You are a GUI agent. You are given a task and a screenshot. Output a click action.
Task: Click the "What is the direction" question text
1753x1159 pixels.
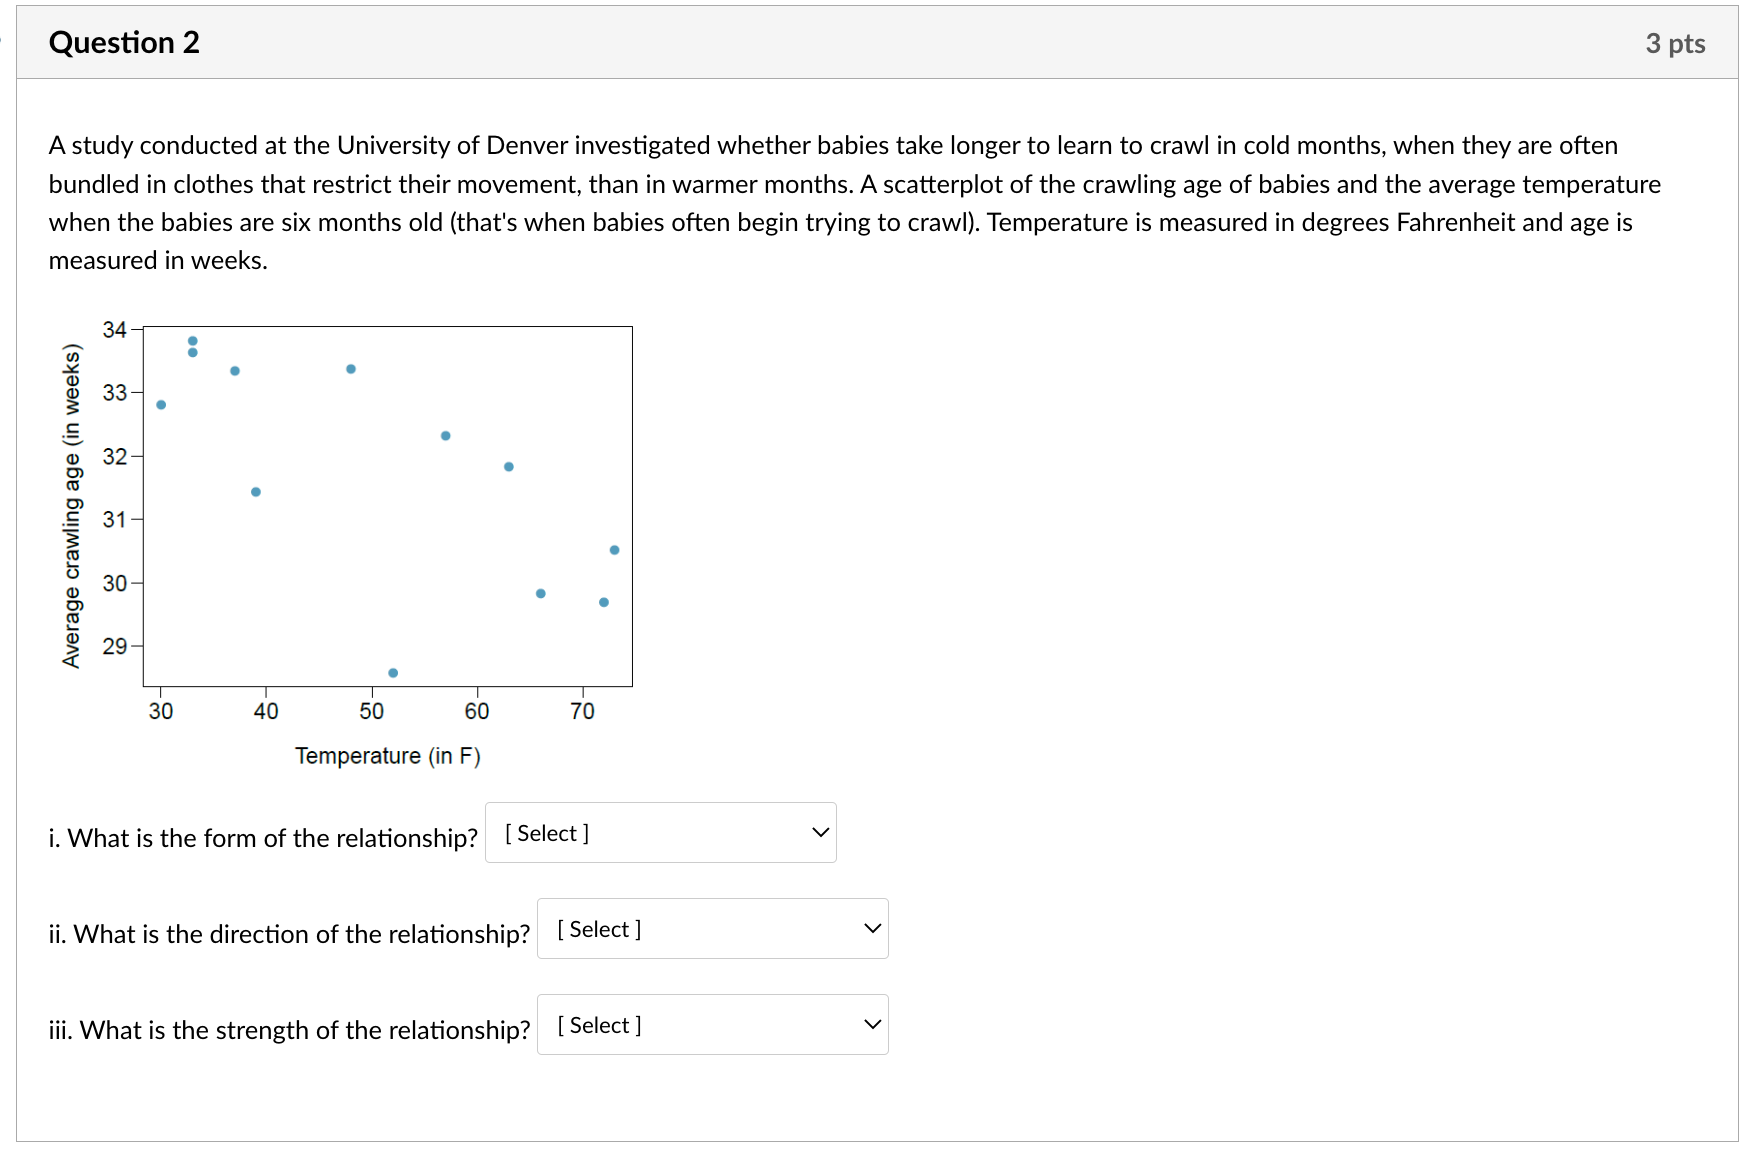(289, 934)
